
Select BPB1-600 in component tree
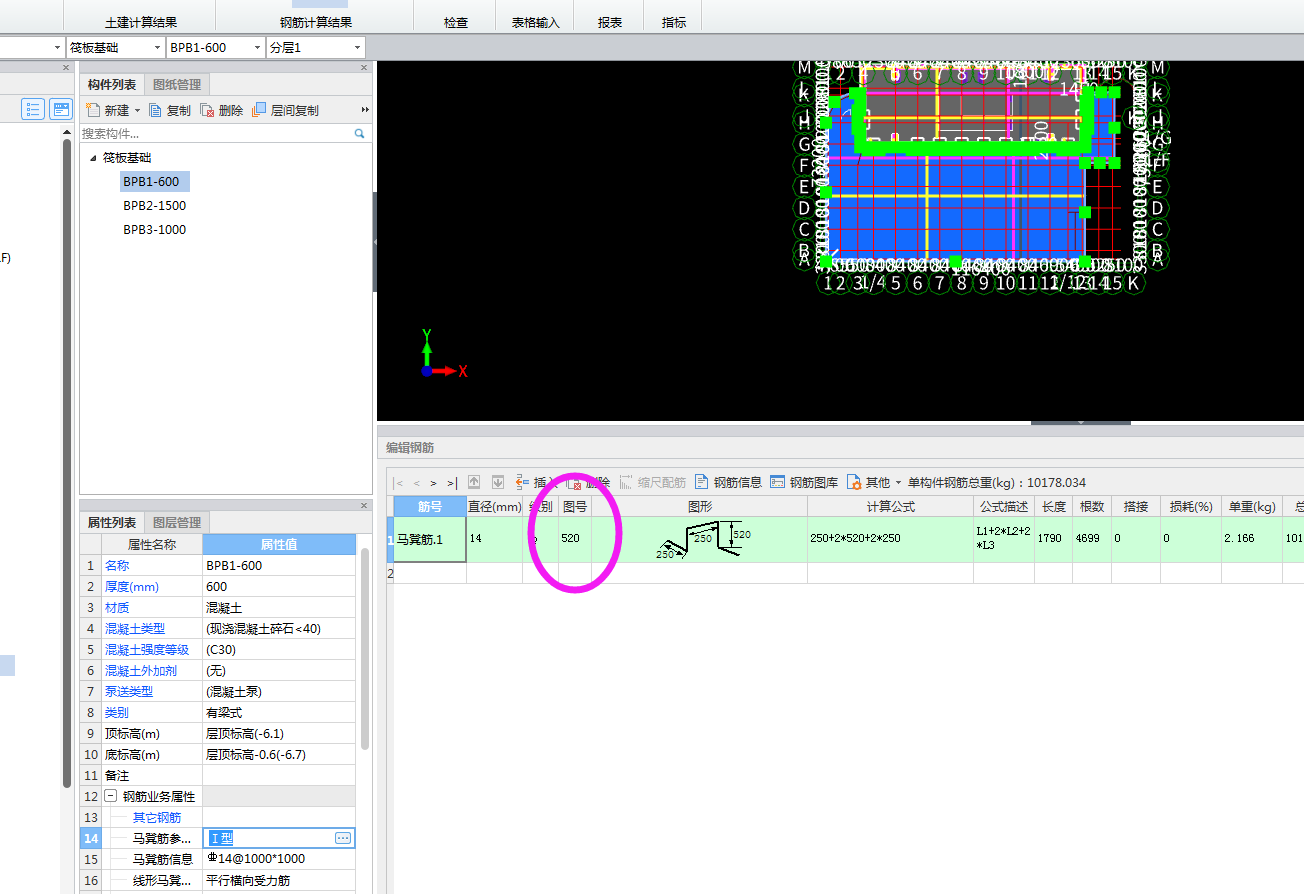coord(154,182)
